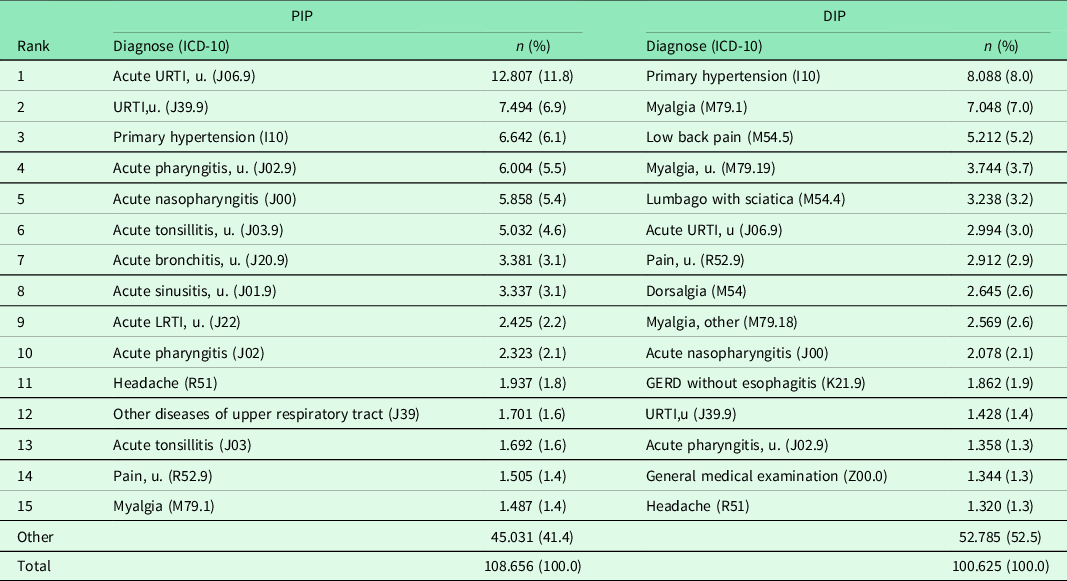Select the DIP Diagnose (ICD-10) header
Image resolution: width=1067 pixels, height=581 pixels.
[x=704, y=46]
